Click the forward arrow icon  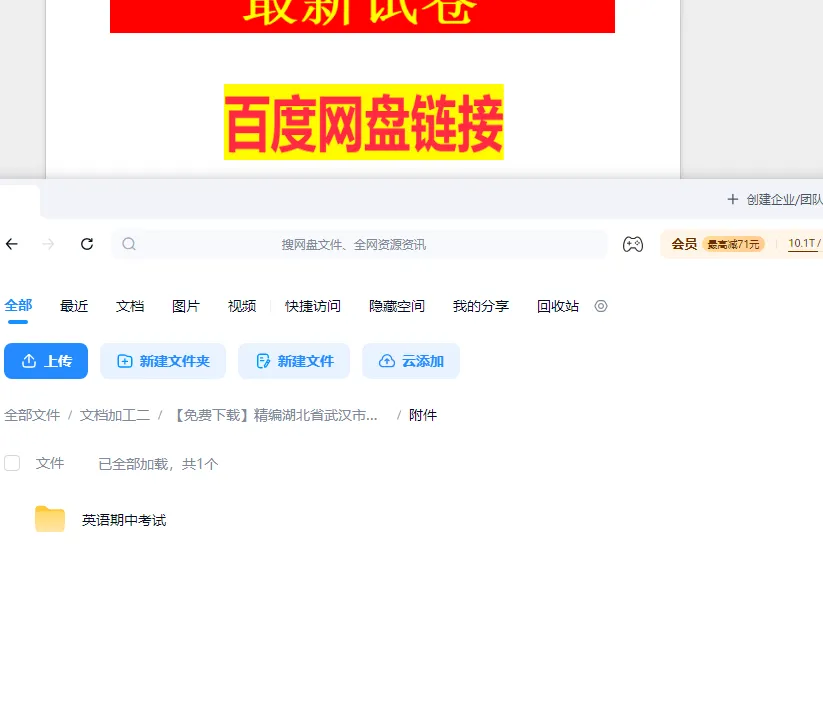(48, 244)
